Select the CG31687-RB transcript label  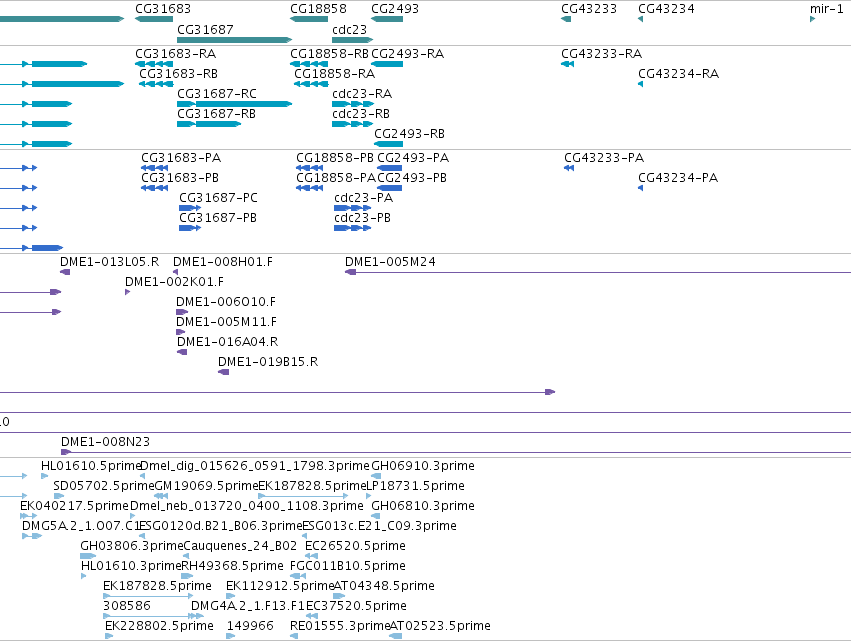coord(217,114)
